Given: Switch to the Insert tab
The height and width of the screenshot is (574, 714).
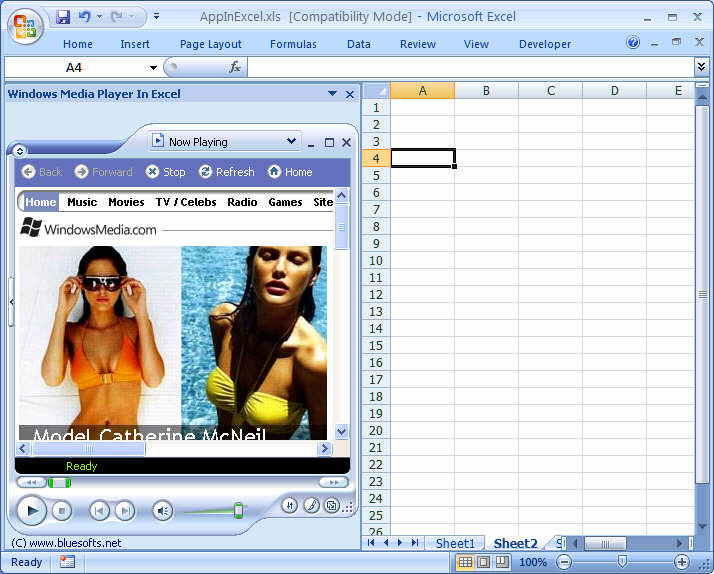Looking at the screenshot, I should tap(135, 44).
